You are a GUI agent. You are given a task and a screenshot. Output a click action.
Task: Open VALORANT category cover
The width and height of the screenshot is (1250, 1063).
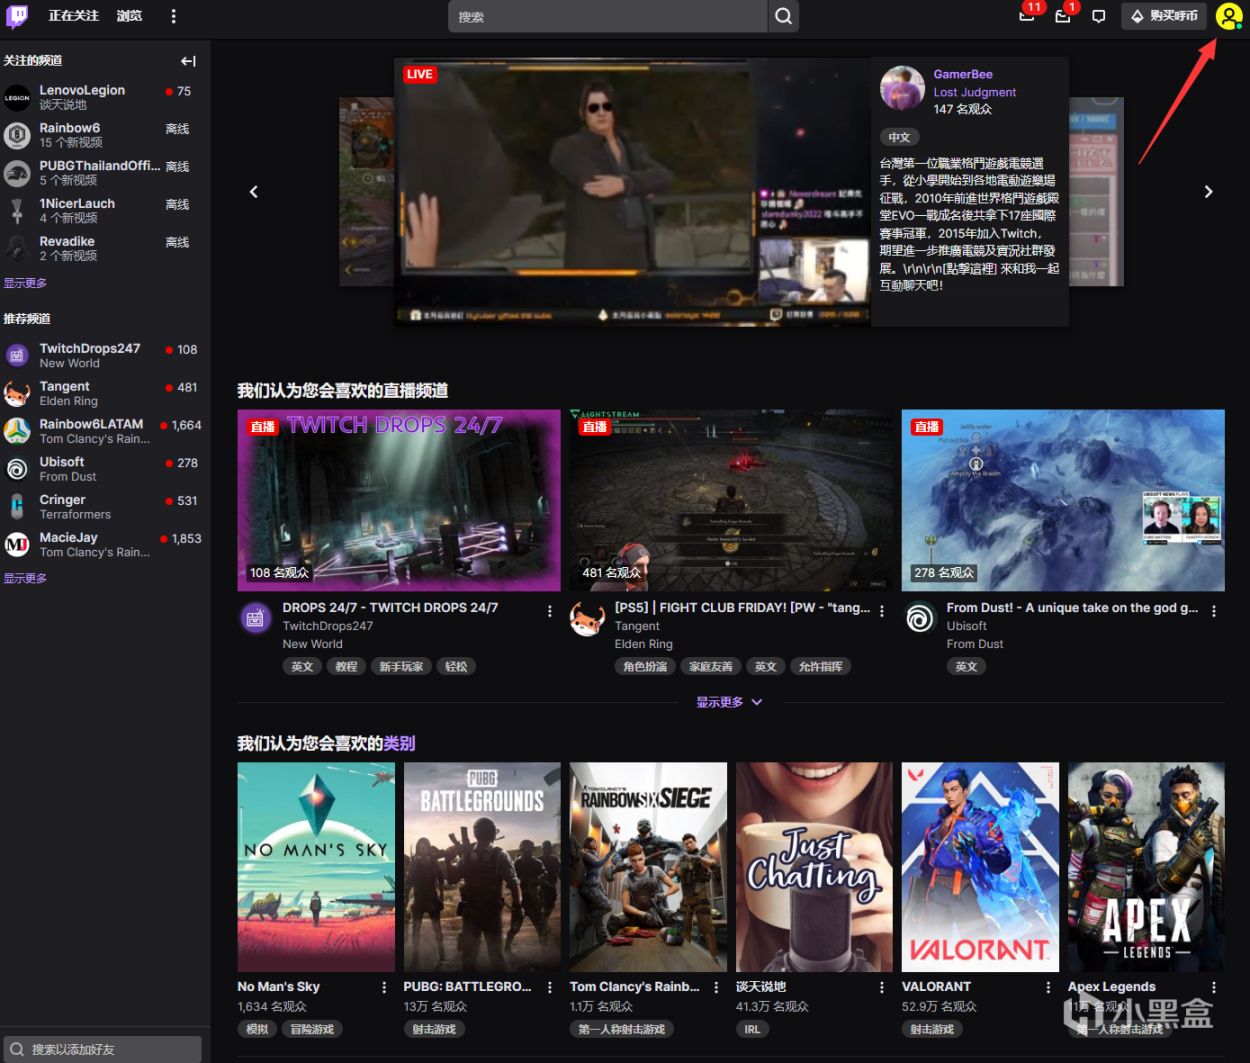[980, 867]
